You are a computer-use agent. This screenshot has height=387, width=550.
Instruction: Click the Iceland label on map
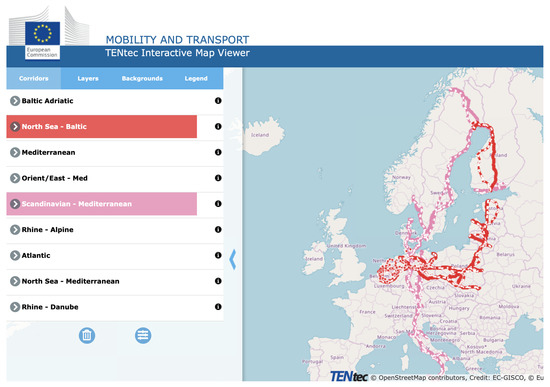[260, 135]
